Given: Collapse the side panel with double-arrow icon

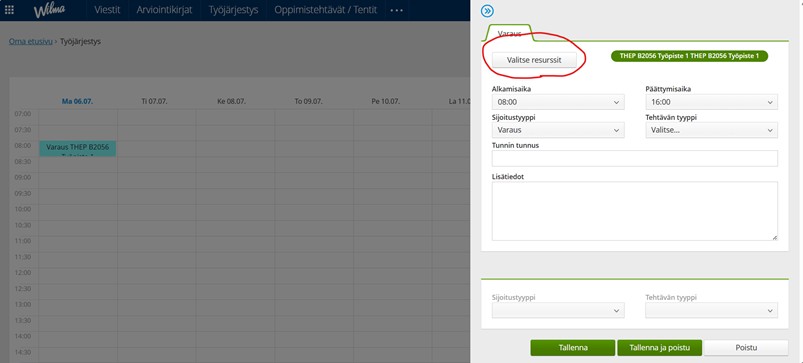Looking at the screenshot, I should pos(488,11).
